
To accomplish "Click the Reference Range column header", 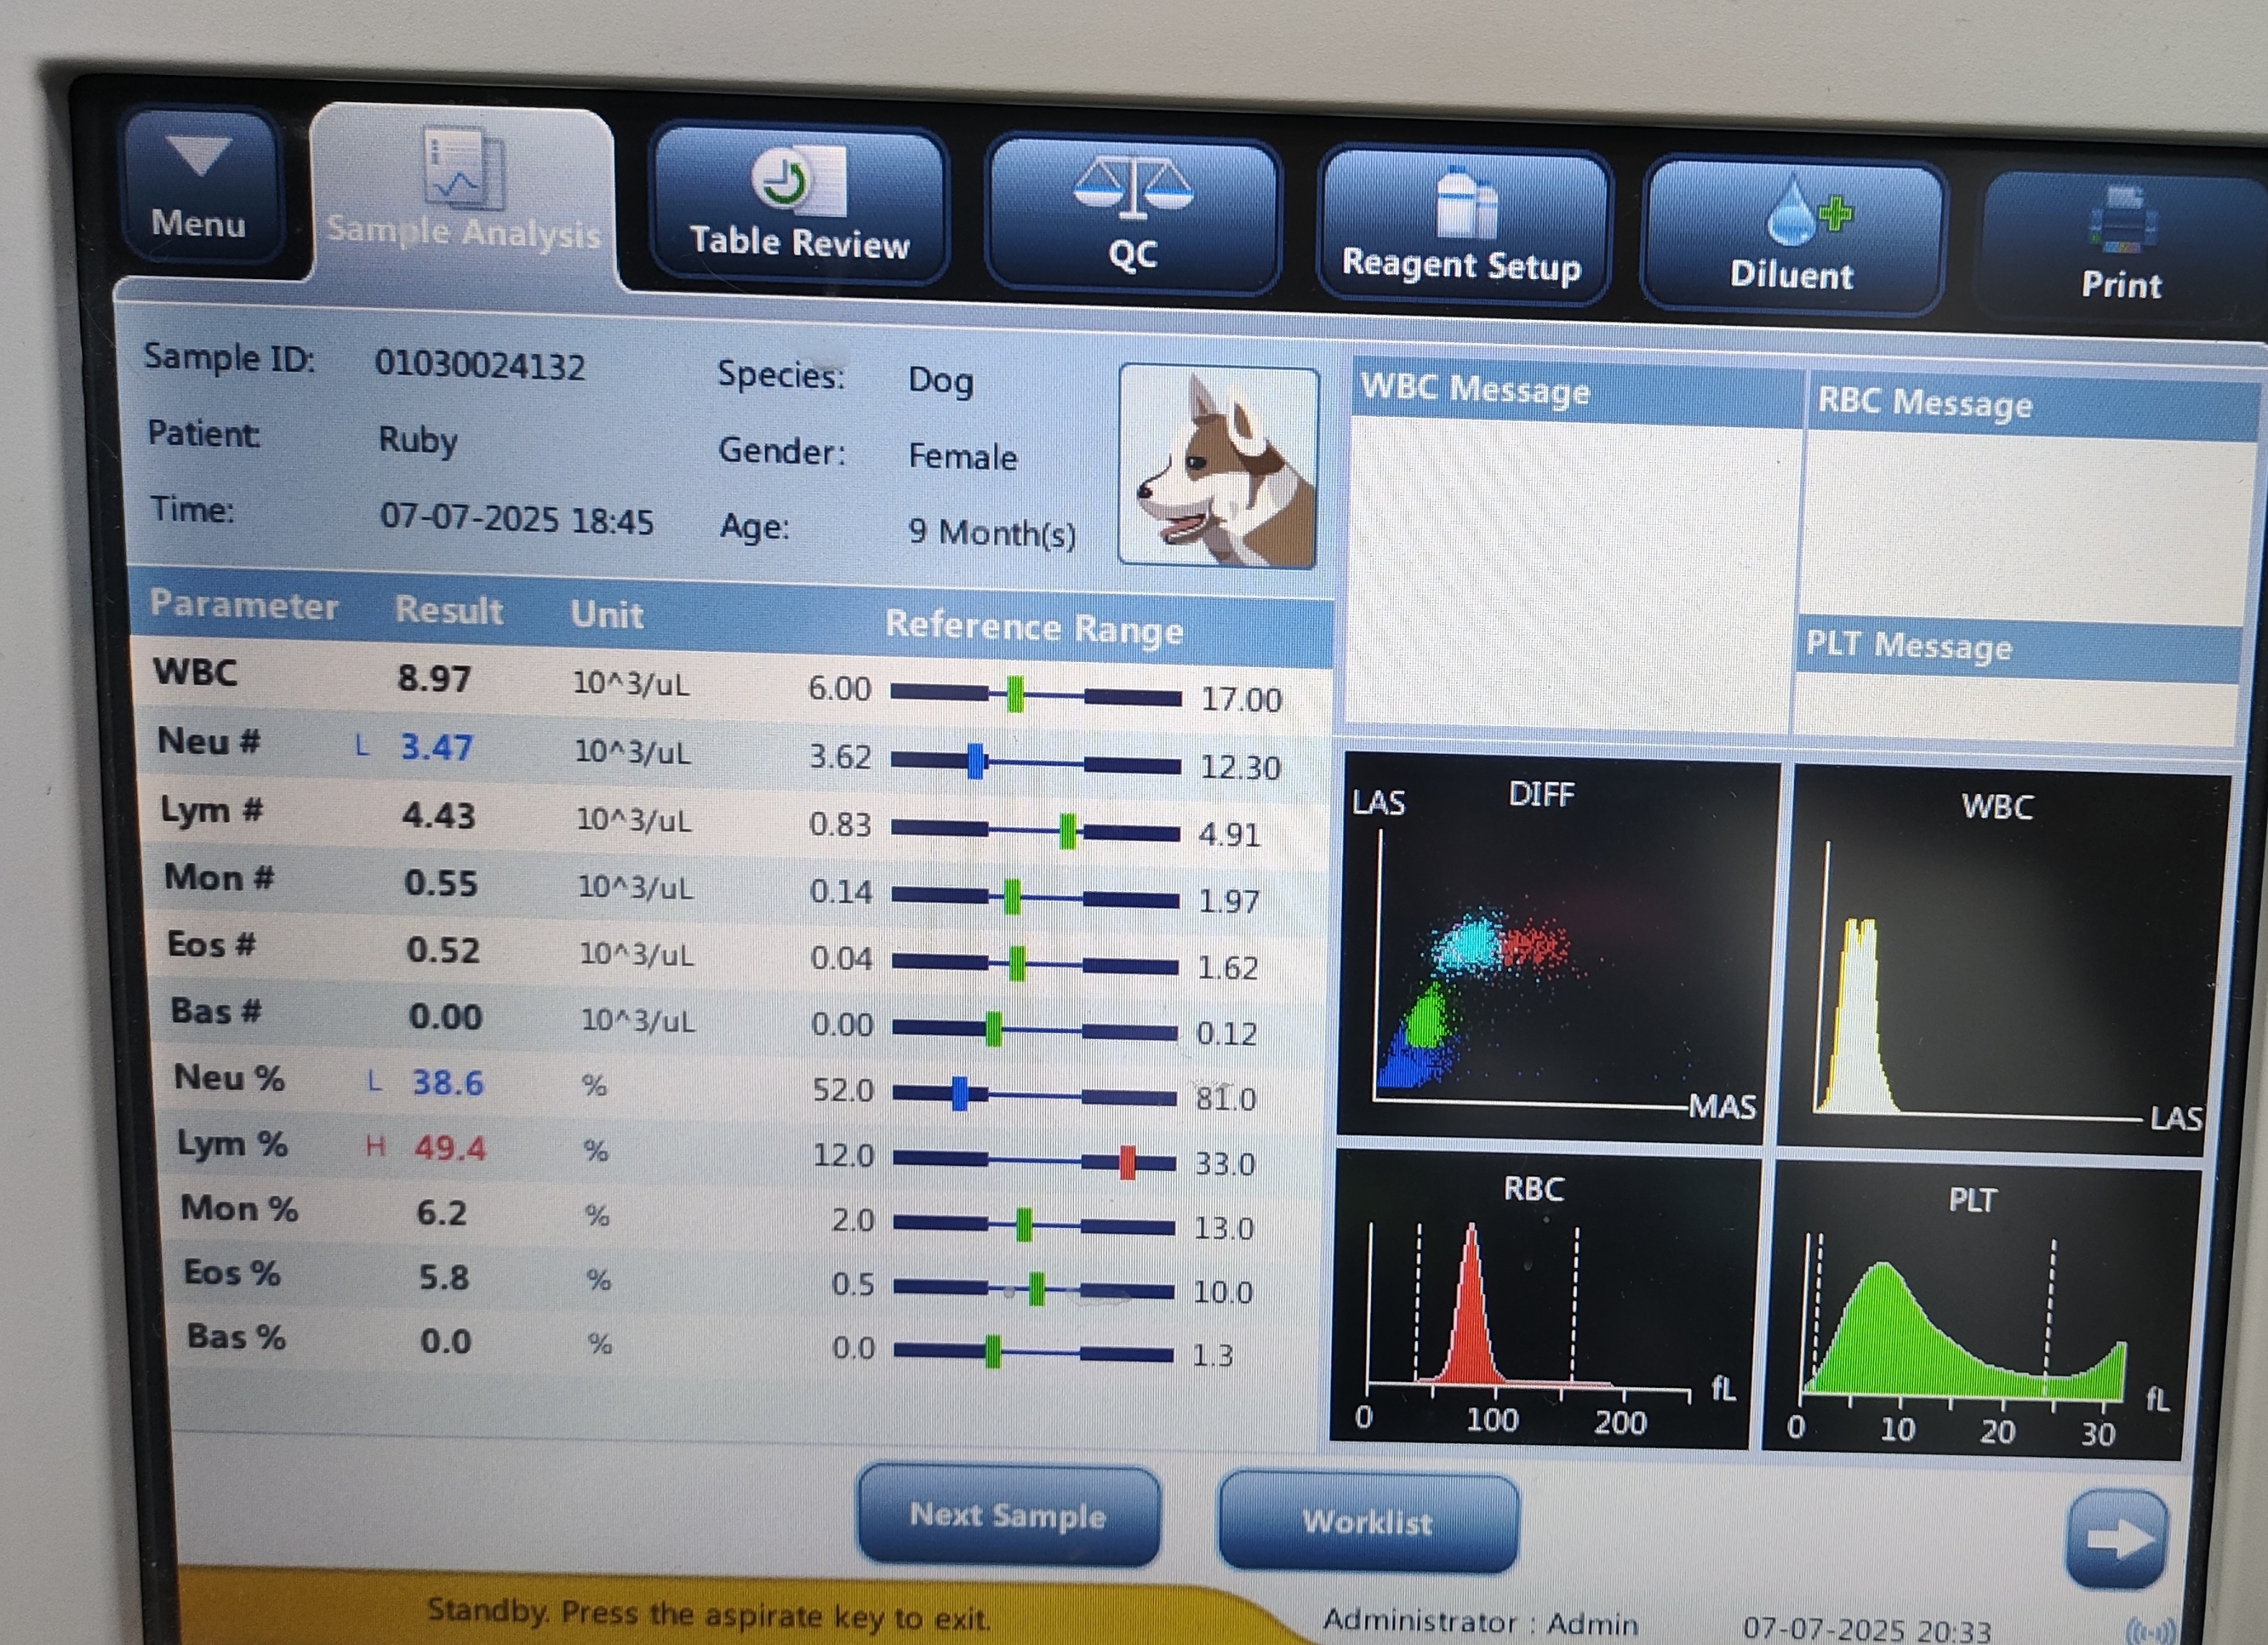I will tap(1033, 628).
